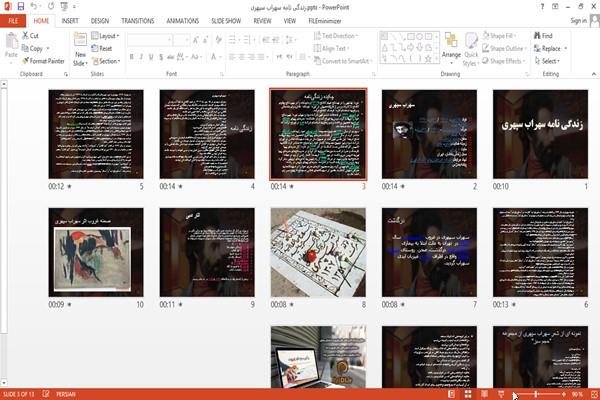Click Start From Beginning quick access icon

tap(64, 7)
